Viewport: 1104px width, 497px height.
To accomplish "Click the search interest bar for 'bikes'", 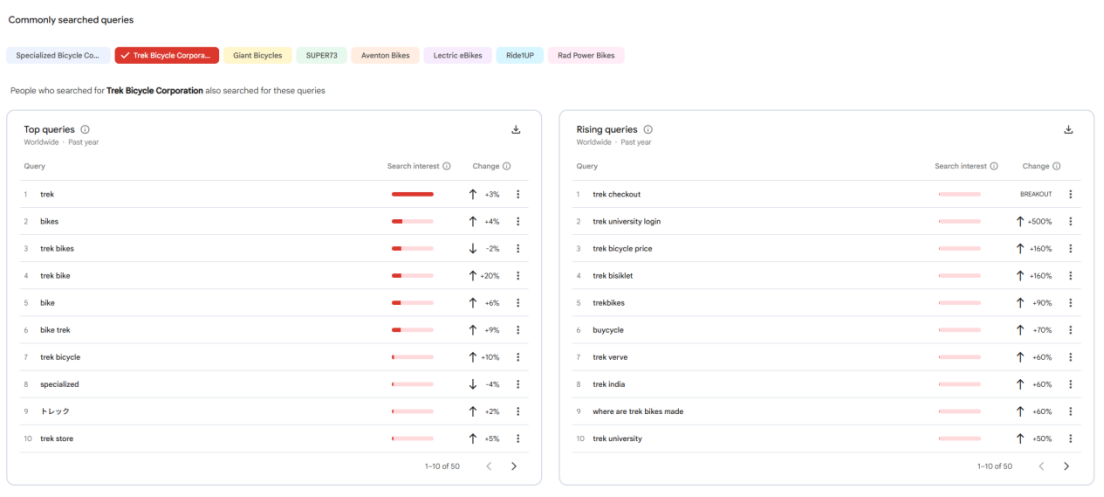I will pos(413,221).
